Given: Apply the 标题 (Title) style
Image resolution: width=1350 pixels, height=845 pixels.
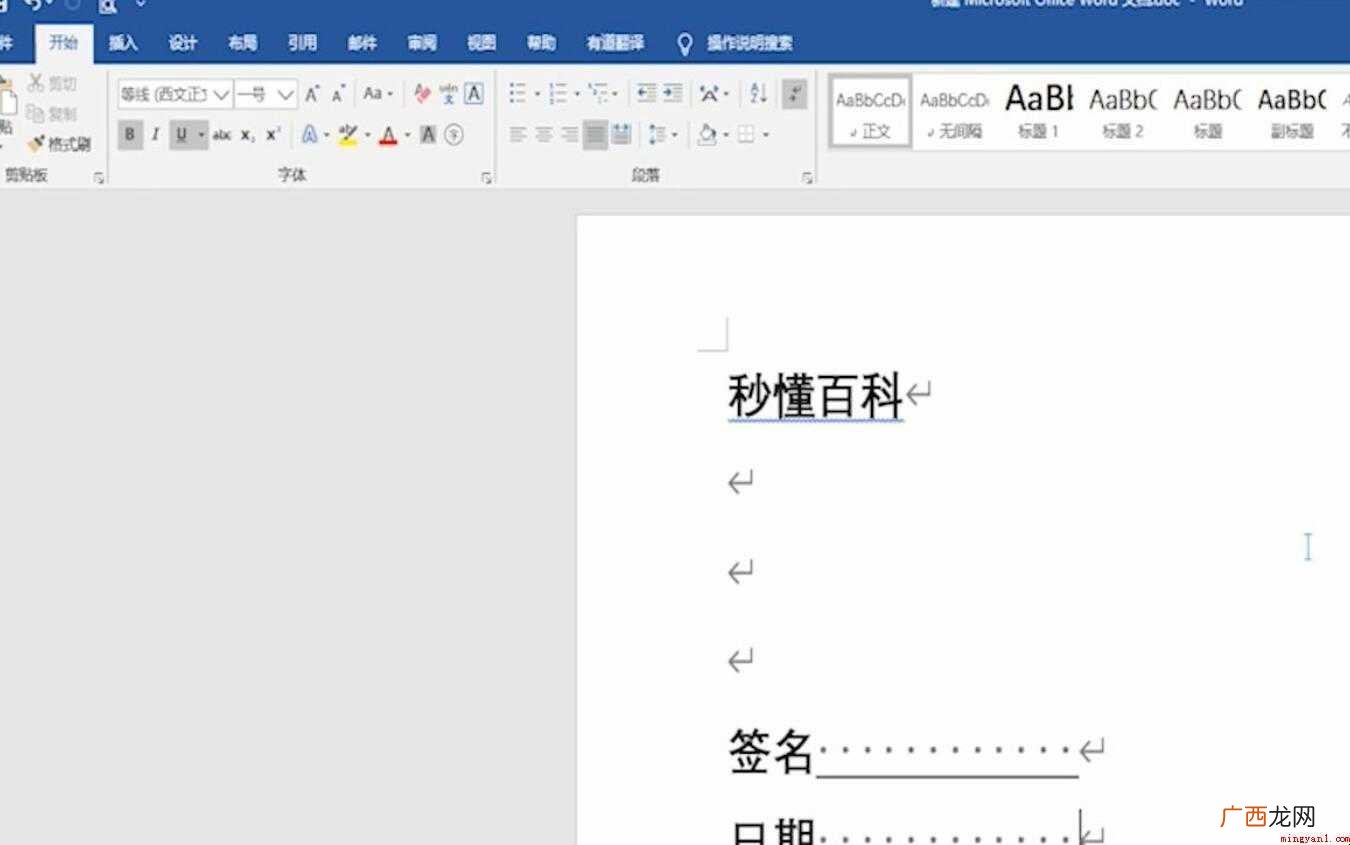Looking at the screenshot, I should click(x=1207, y=112).
